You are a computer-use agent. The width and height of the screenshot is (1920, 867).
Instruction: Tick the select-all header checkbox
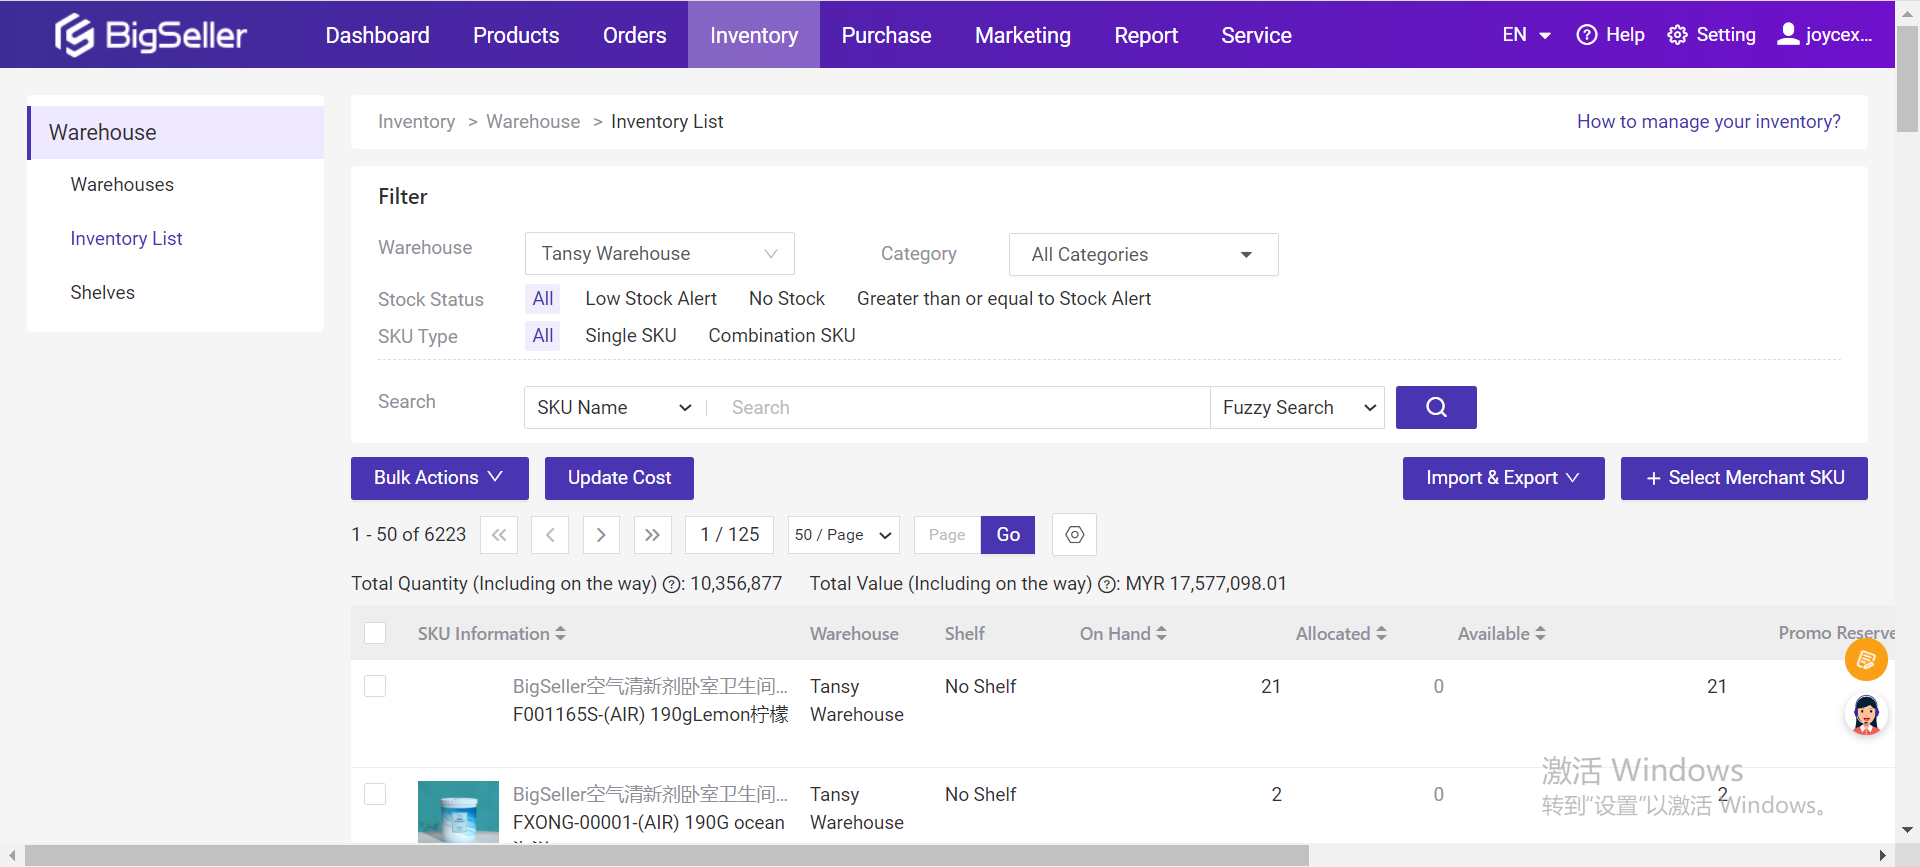[x=375, y=633]
